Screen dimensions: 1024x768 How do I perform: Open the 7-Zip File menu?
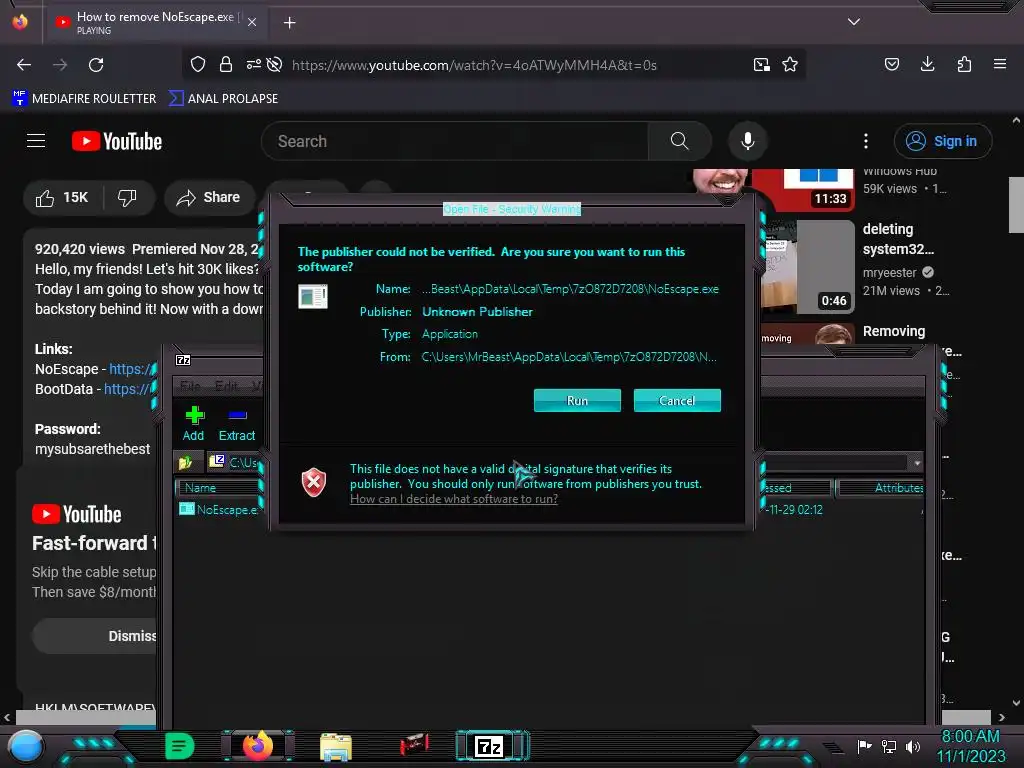point(190,386)
